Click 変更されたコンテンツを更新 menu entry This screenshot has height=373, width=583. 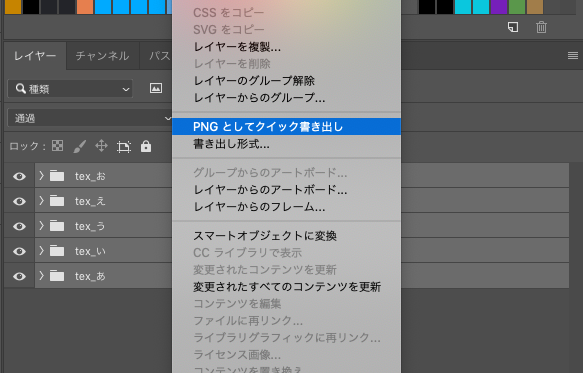point(286,270)
